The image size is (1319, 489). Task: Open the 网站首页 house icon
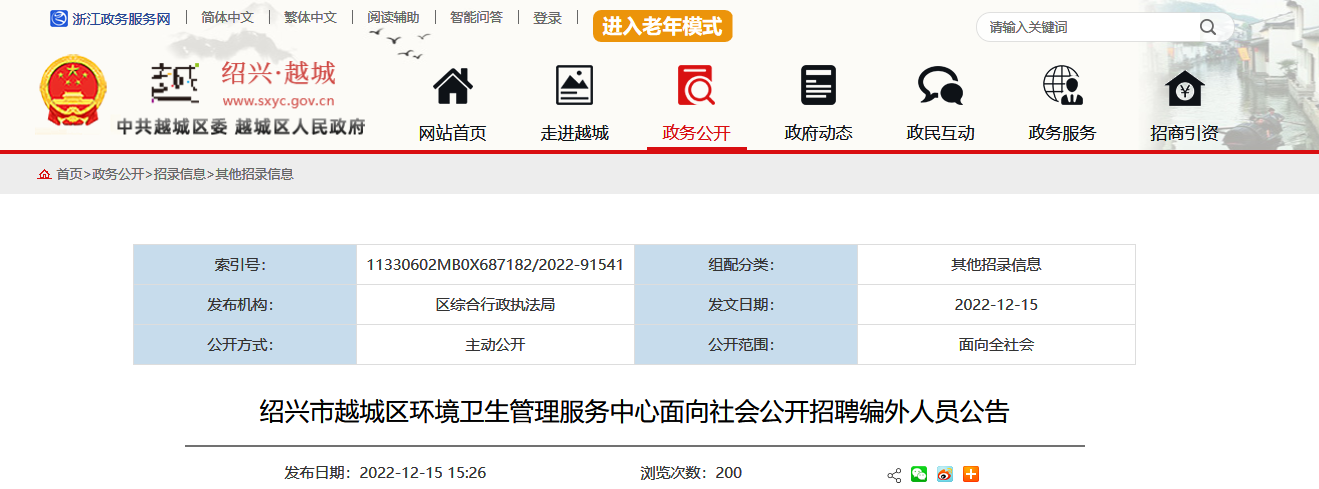[453, 86]
